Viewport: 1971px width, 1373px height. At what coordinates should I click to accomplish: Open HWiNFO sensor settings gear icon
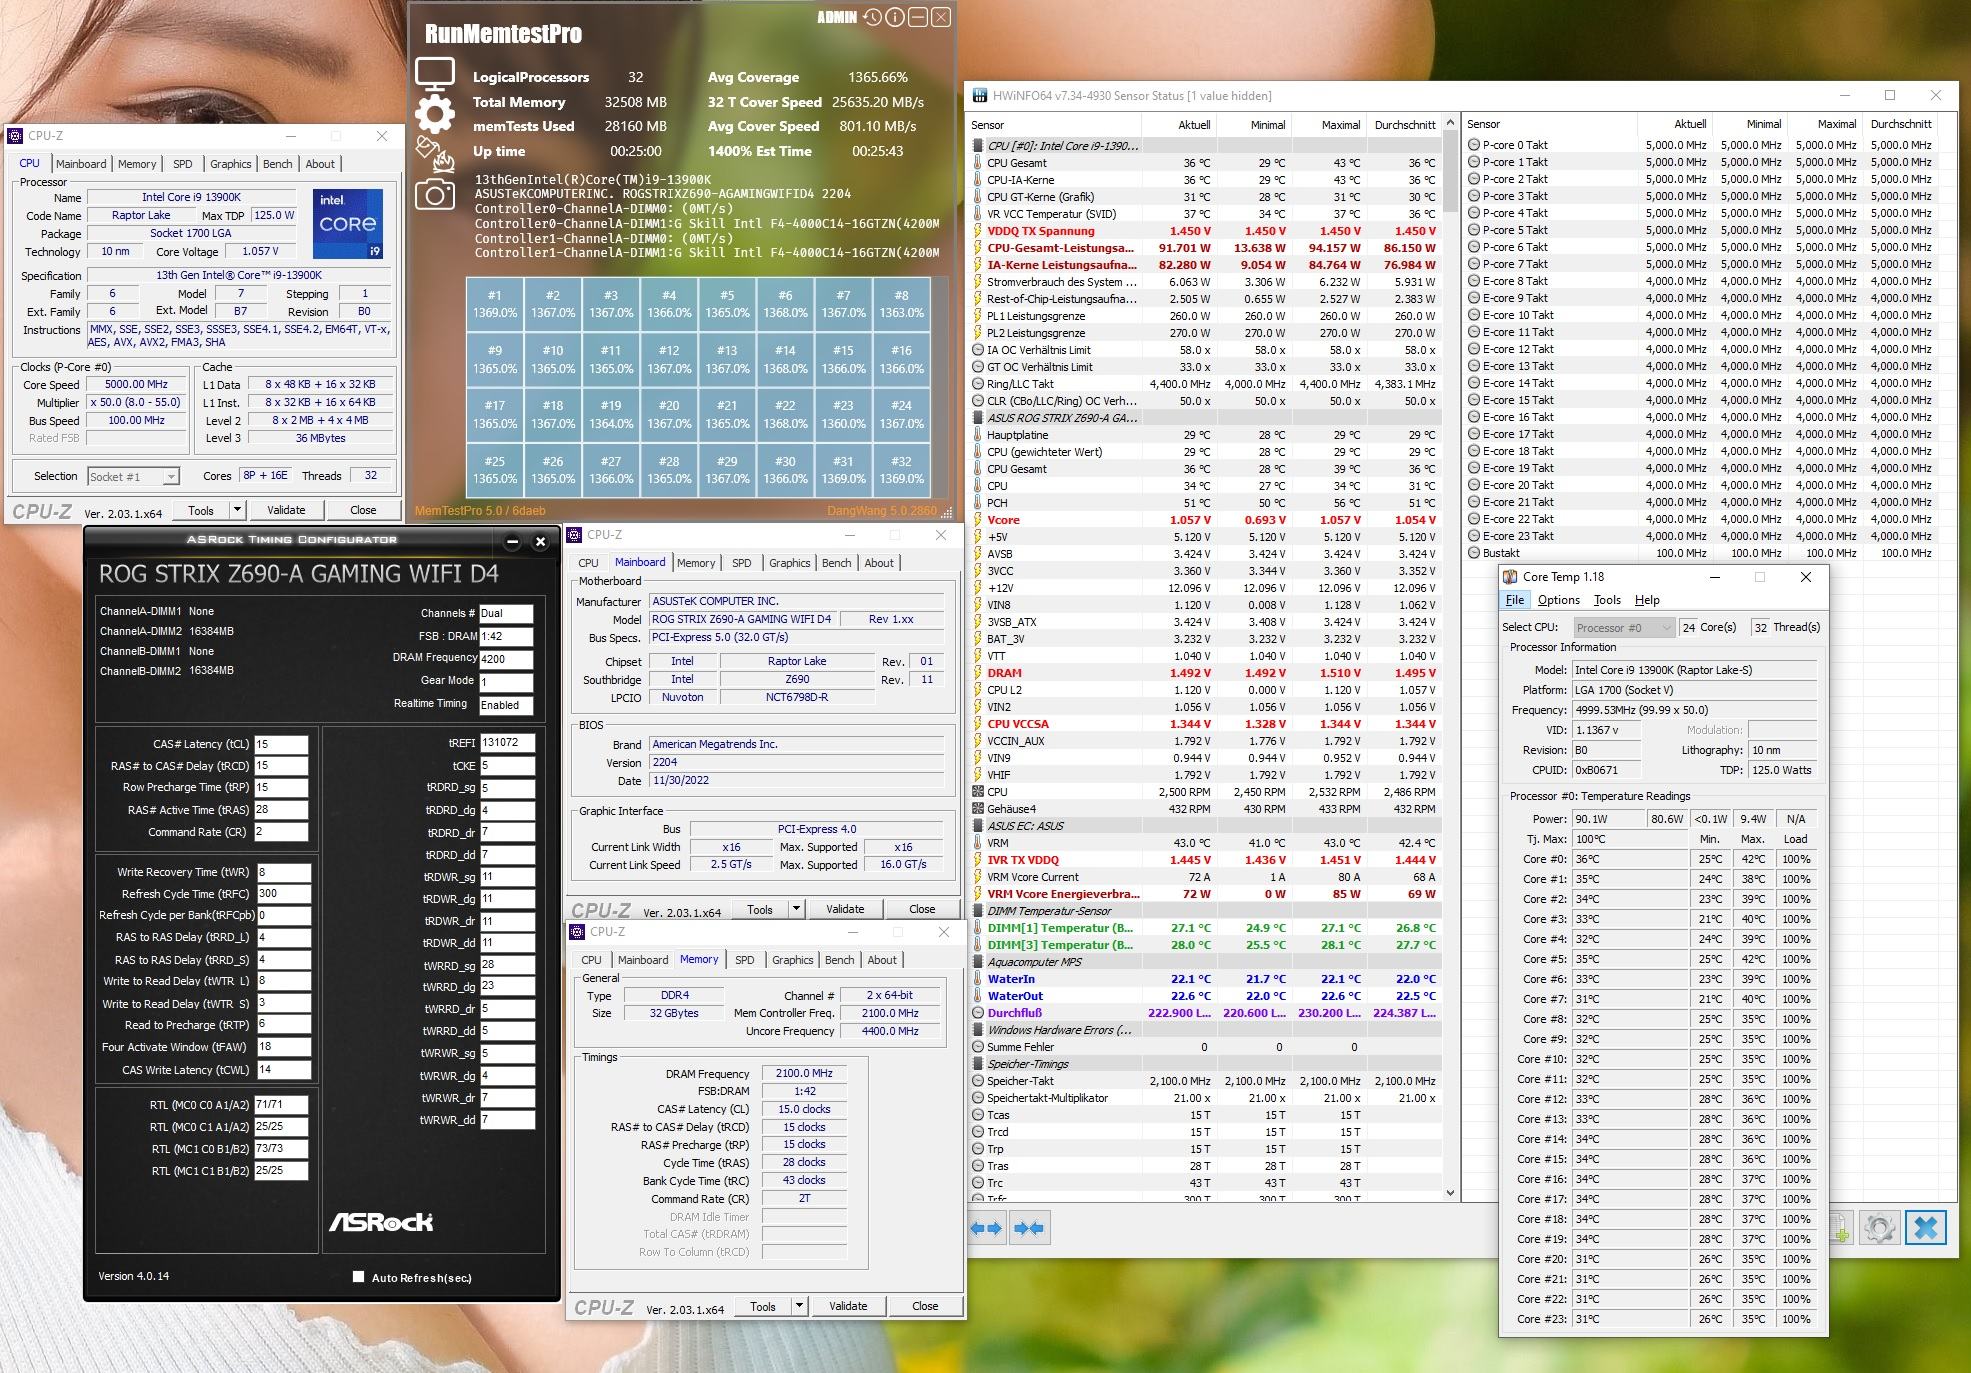pos(1879,1228)
